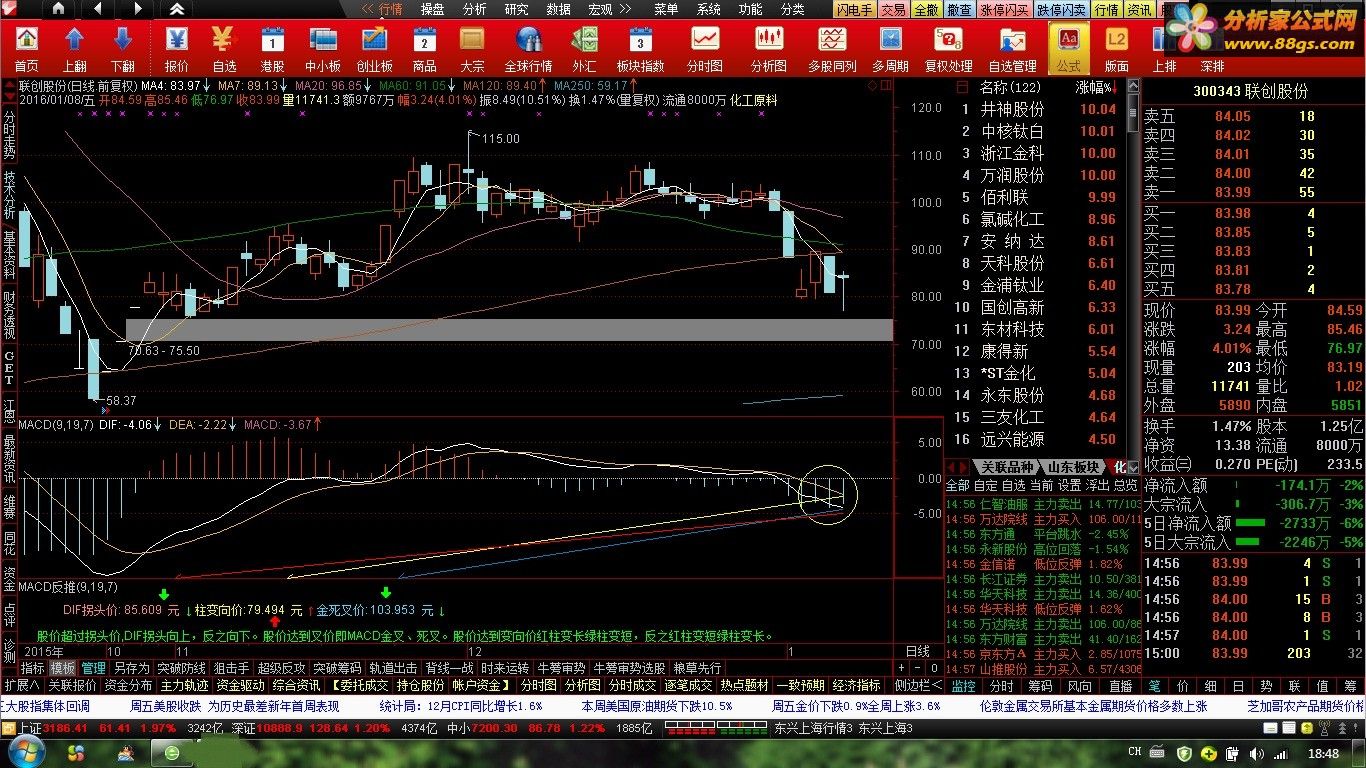Click the back arrow in title bar
This screenshot has height=768, width=1366.
pyautogui.click(x=97, y=9)
